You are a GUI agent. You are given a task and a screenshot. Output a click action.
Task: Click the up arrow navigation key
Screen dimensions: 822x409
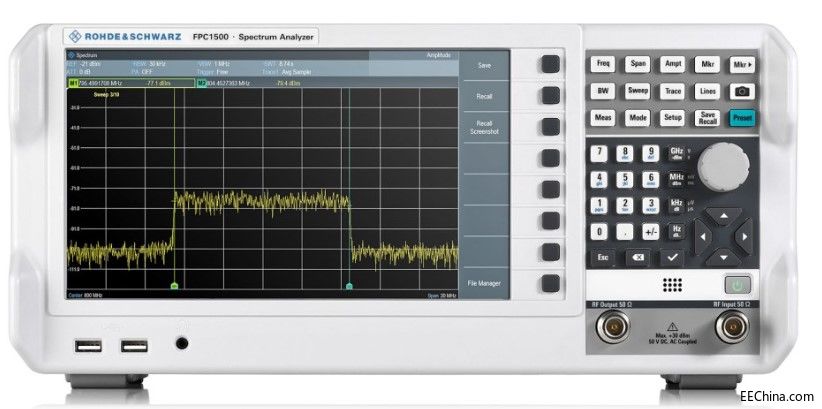723,216
